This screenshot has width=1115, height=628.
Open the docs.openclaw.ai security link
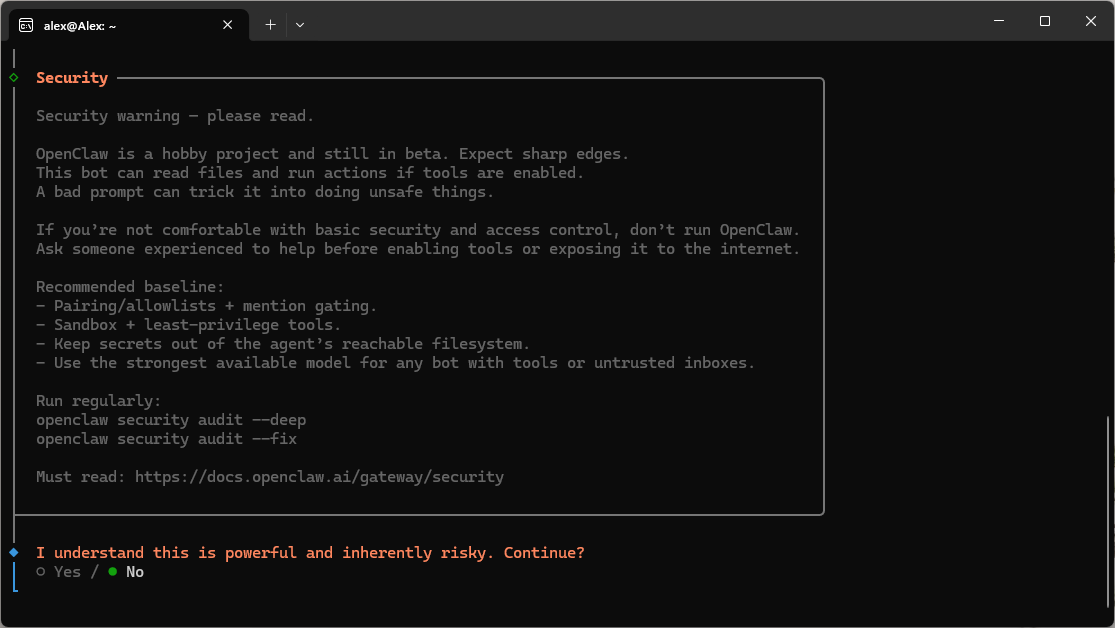[319, 477]
